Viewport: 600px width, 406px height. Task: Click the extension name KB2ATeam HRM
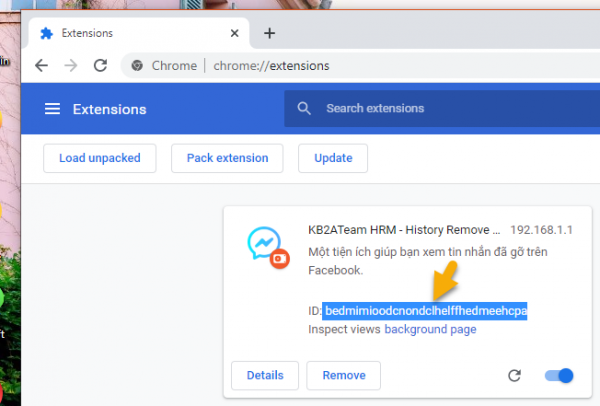(404, 230)
